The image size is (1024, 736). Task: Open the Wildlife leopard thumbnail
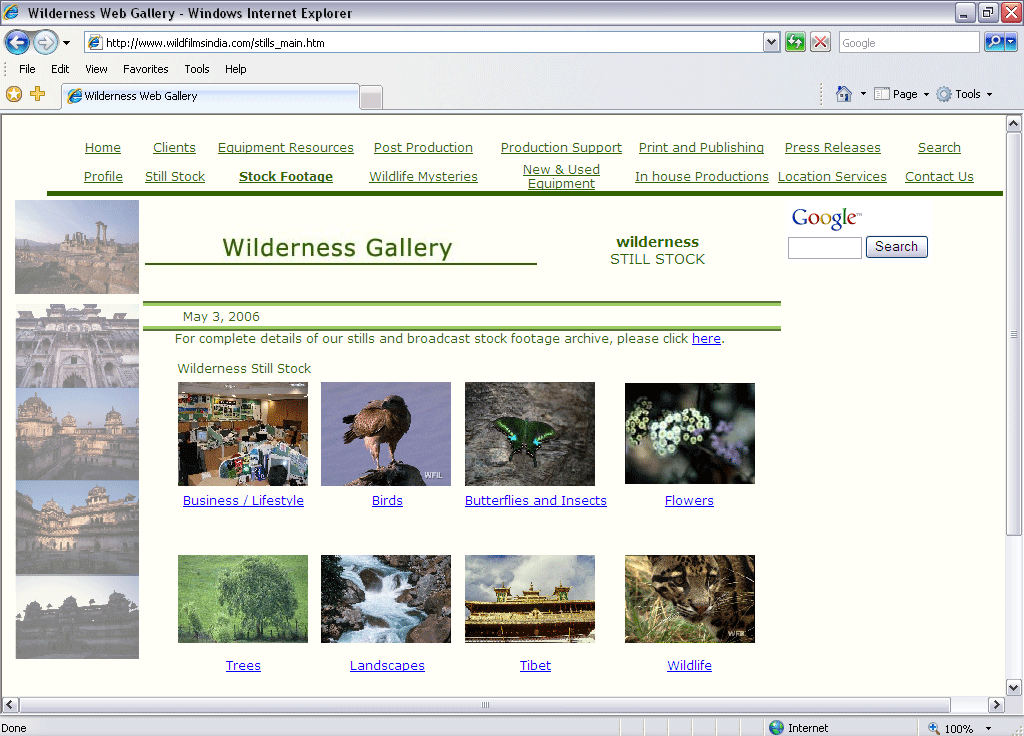pos(690,599)
